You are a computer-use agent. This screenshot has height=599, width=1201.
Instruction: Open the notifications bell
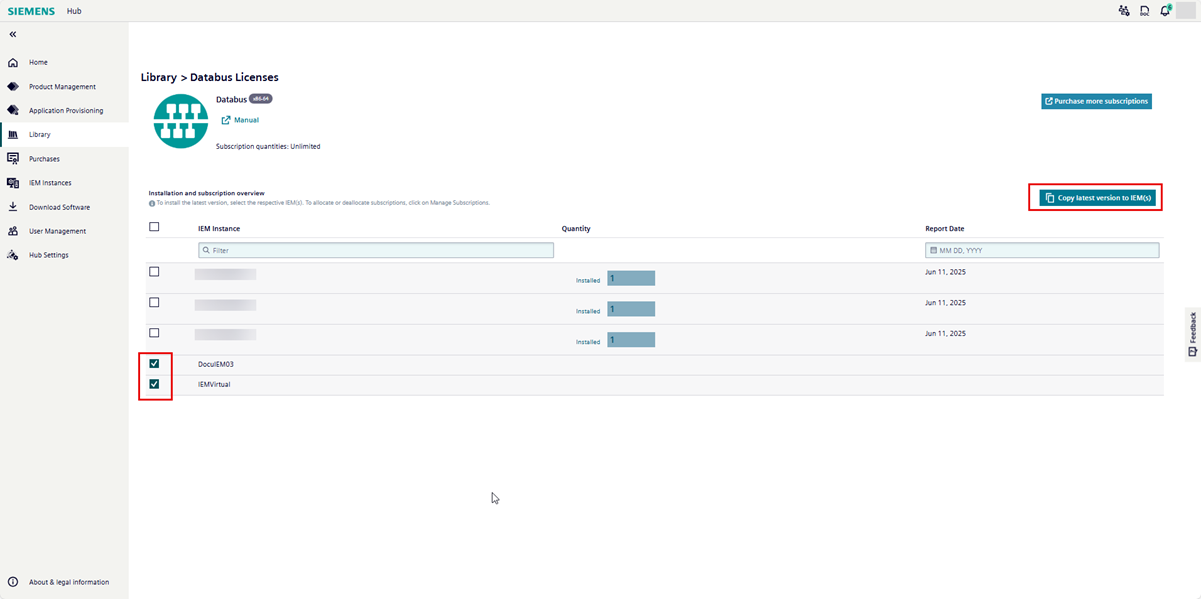[1165, 11]
